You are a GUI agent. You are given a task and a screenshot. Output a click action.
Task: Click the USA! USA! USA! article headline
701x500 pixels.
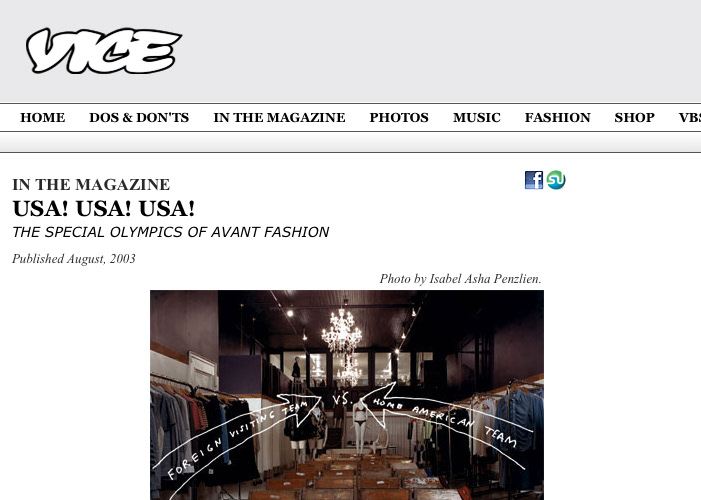pos(104,208)
